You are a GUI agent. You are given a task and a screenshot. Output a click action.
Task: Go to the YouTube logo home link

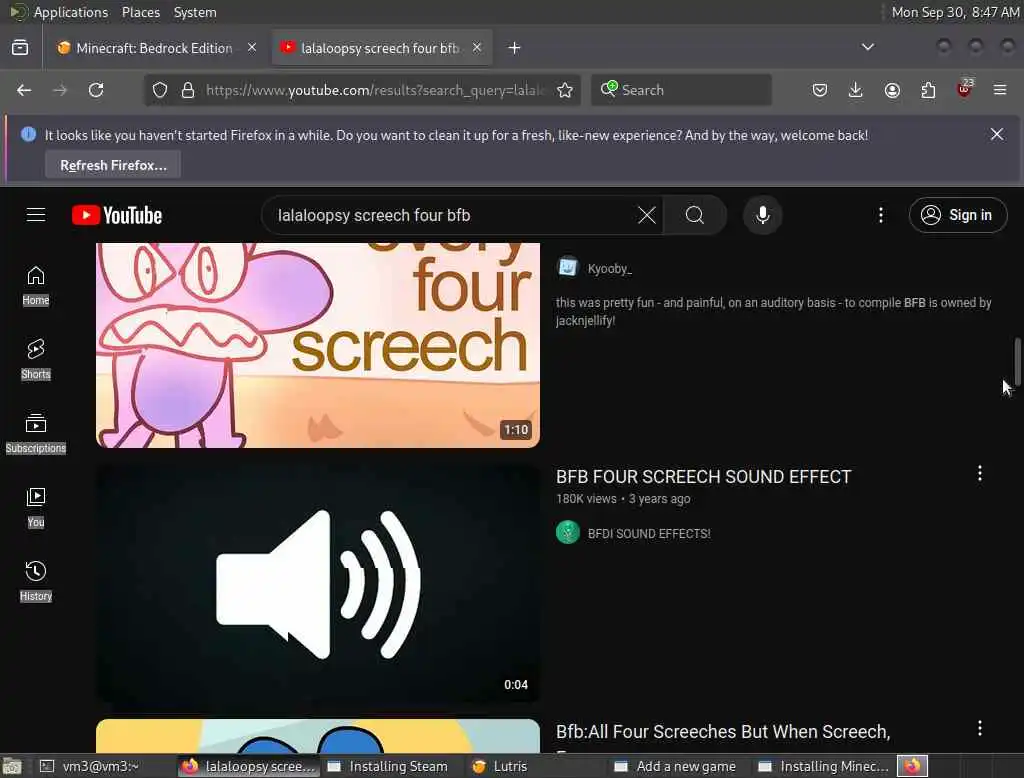click(117, 215)
